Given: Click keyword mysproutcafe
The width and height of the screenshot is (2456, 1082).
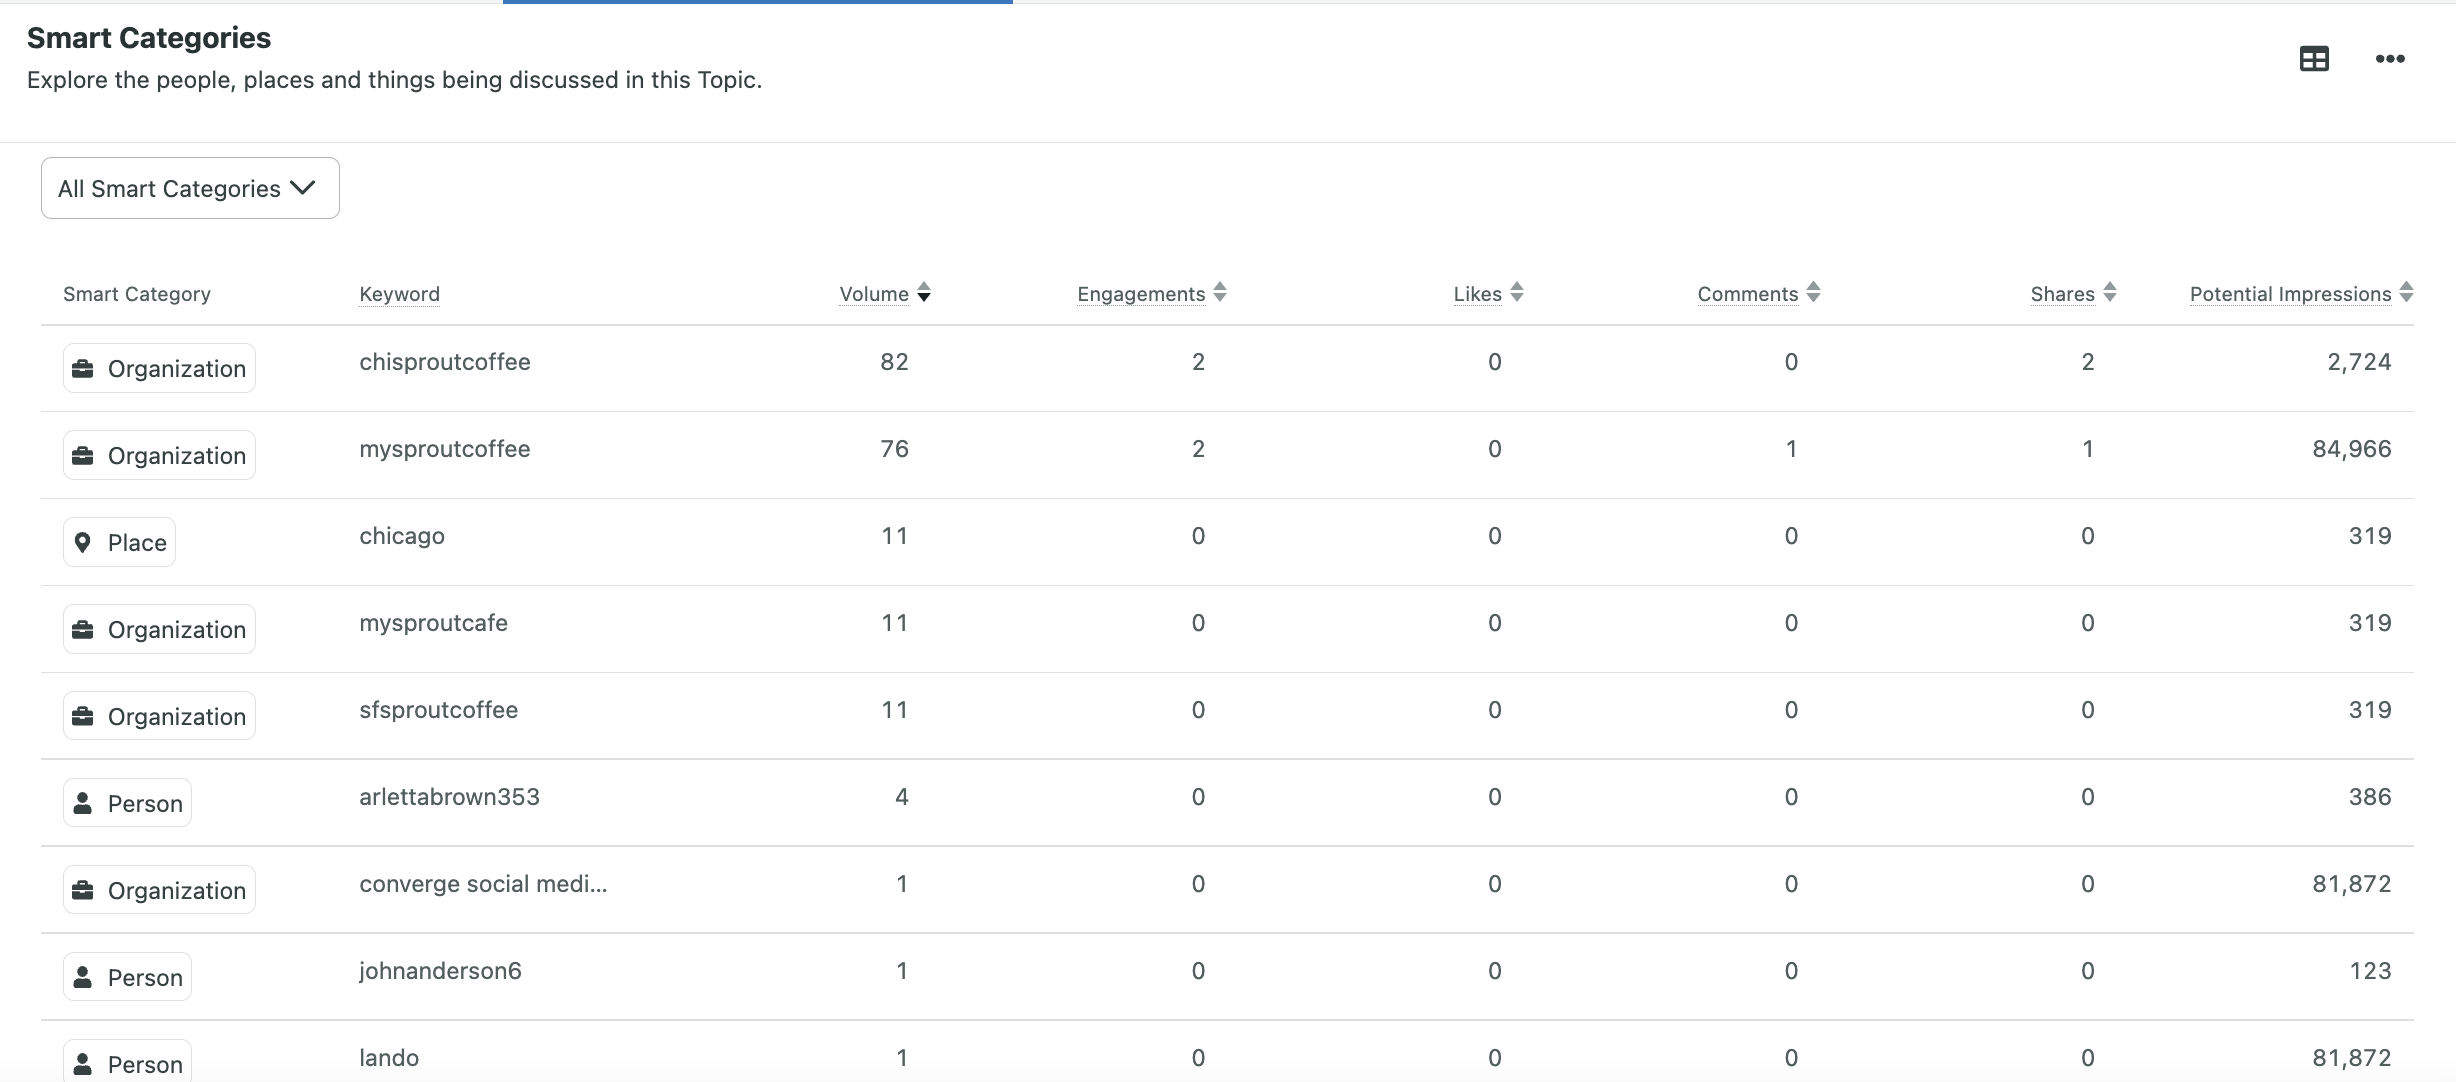Looking at the screenshot, I should (x=433, y=623).
